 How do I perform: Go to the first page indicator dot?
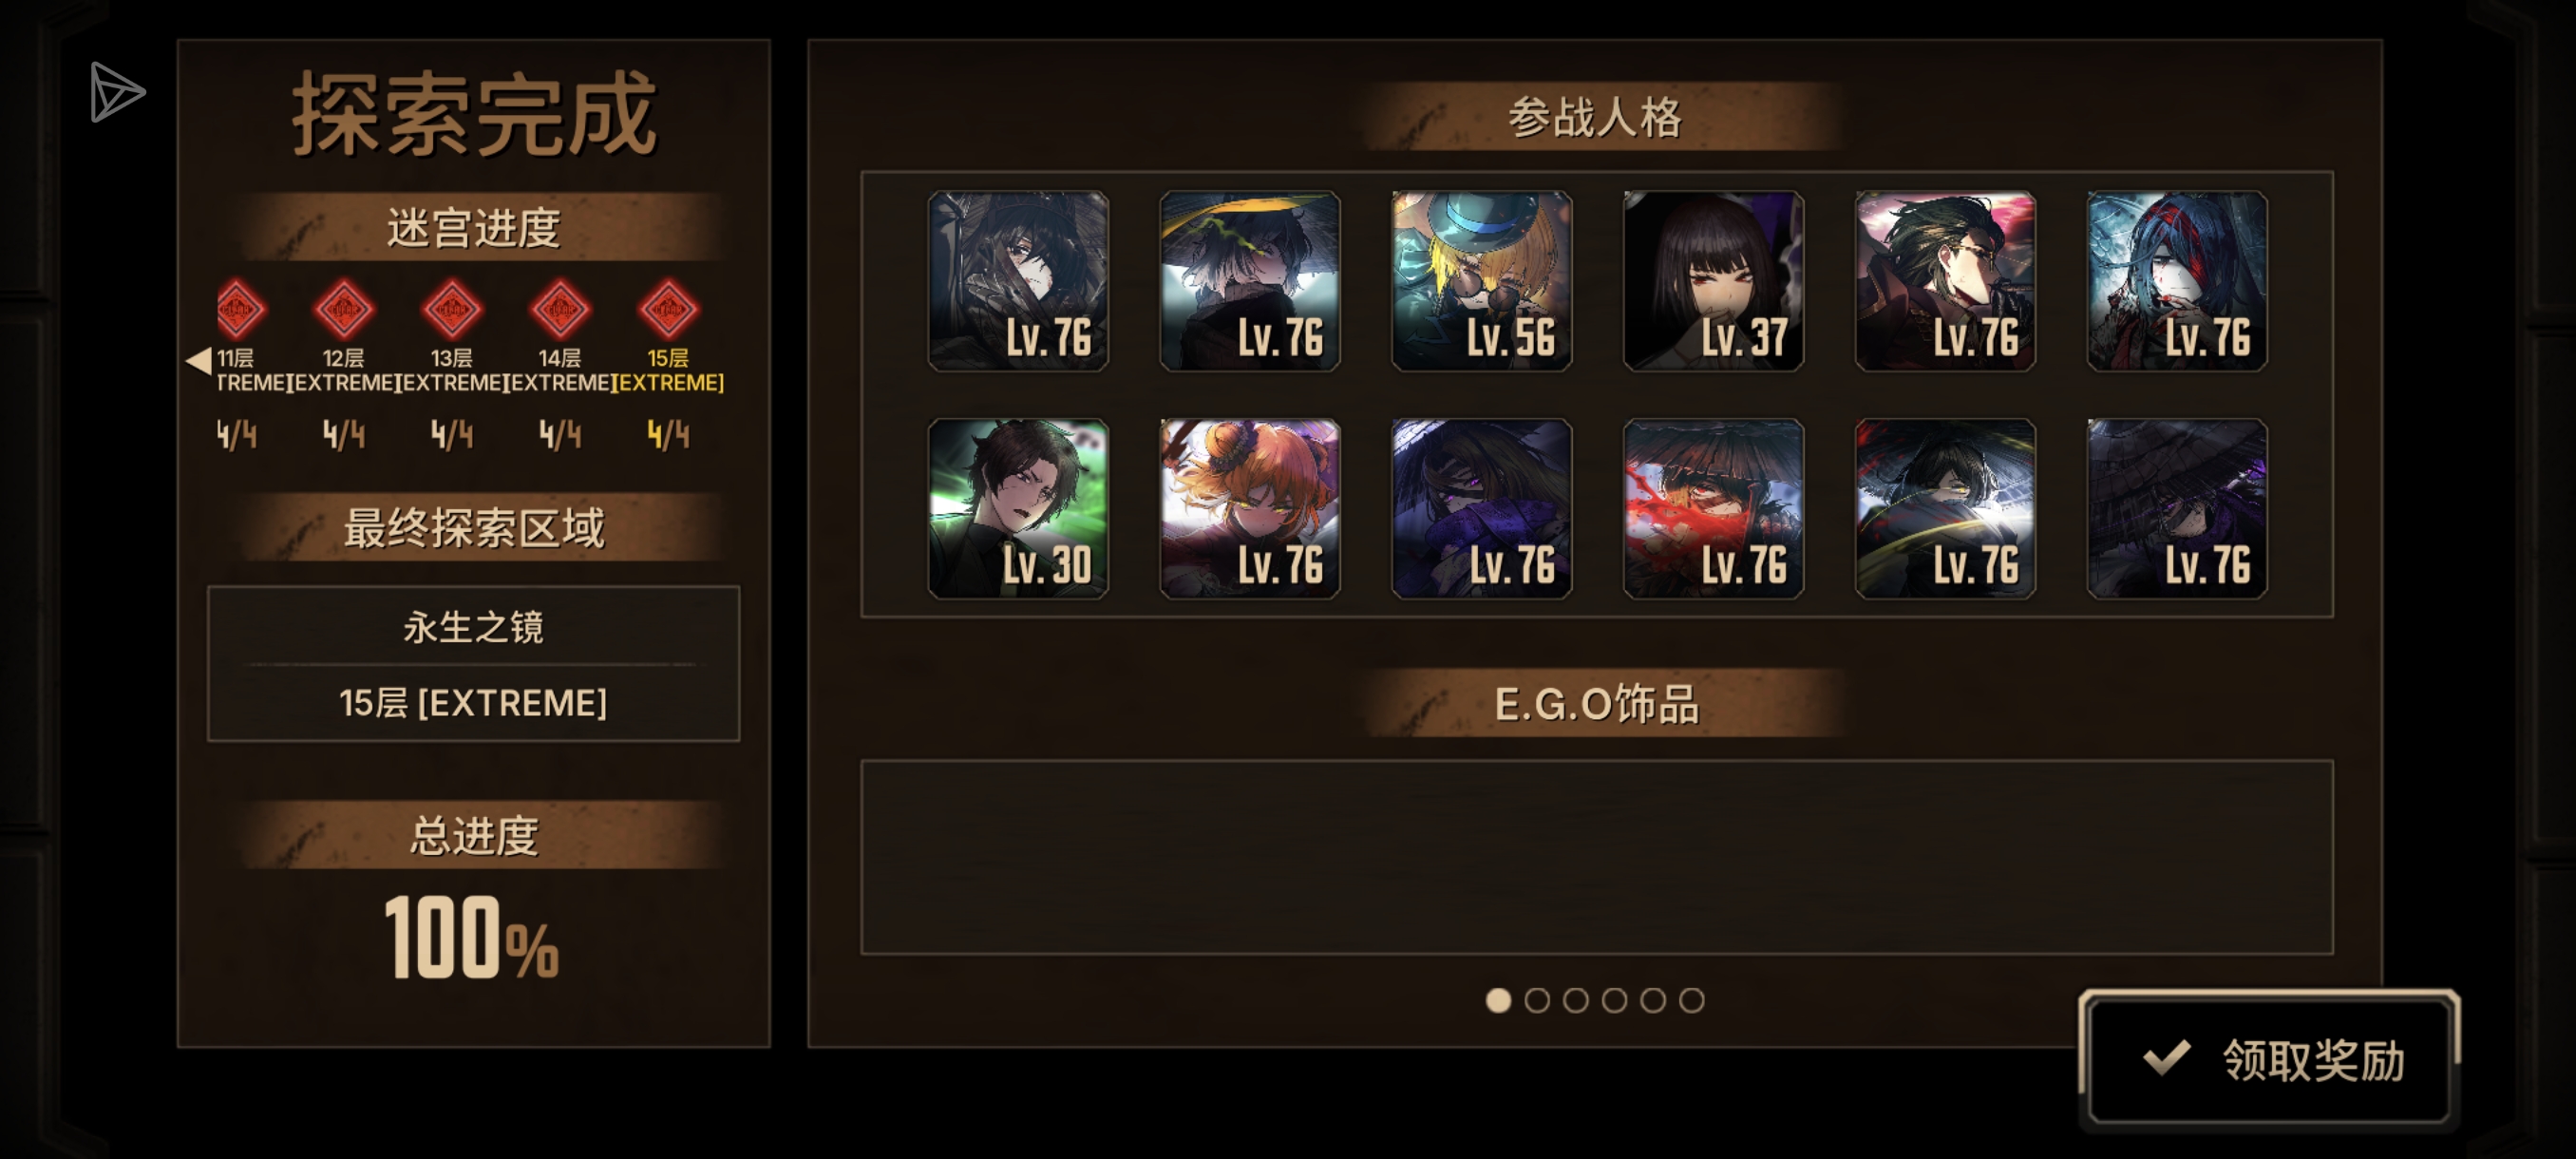(1498, 1000)
